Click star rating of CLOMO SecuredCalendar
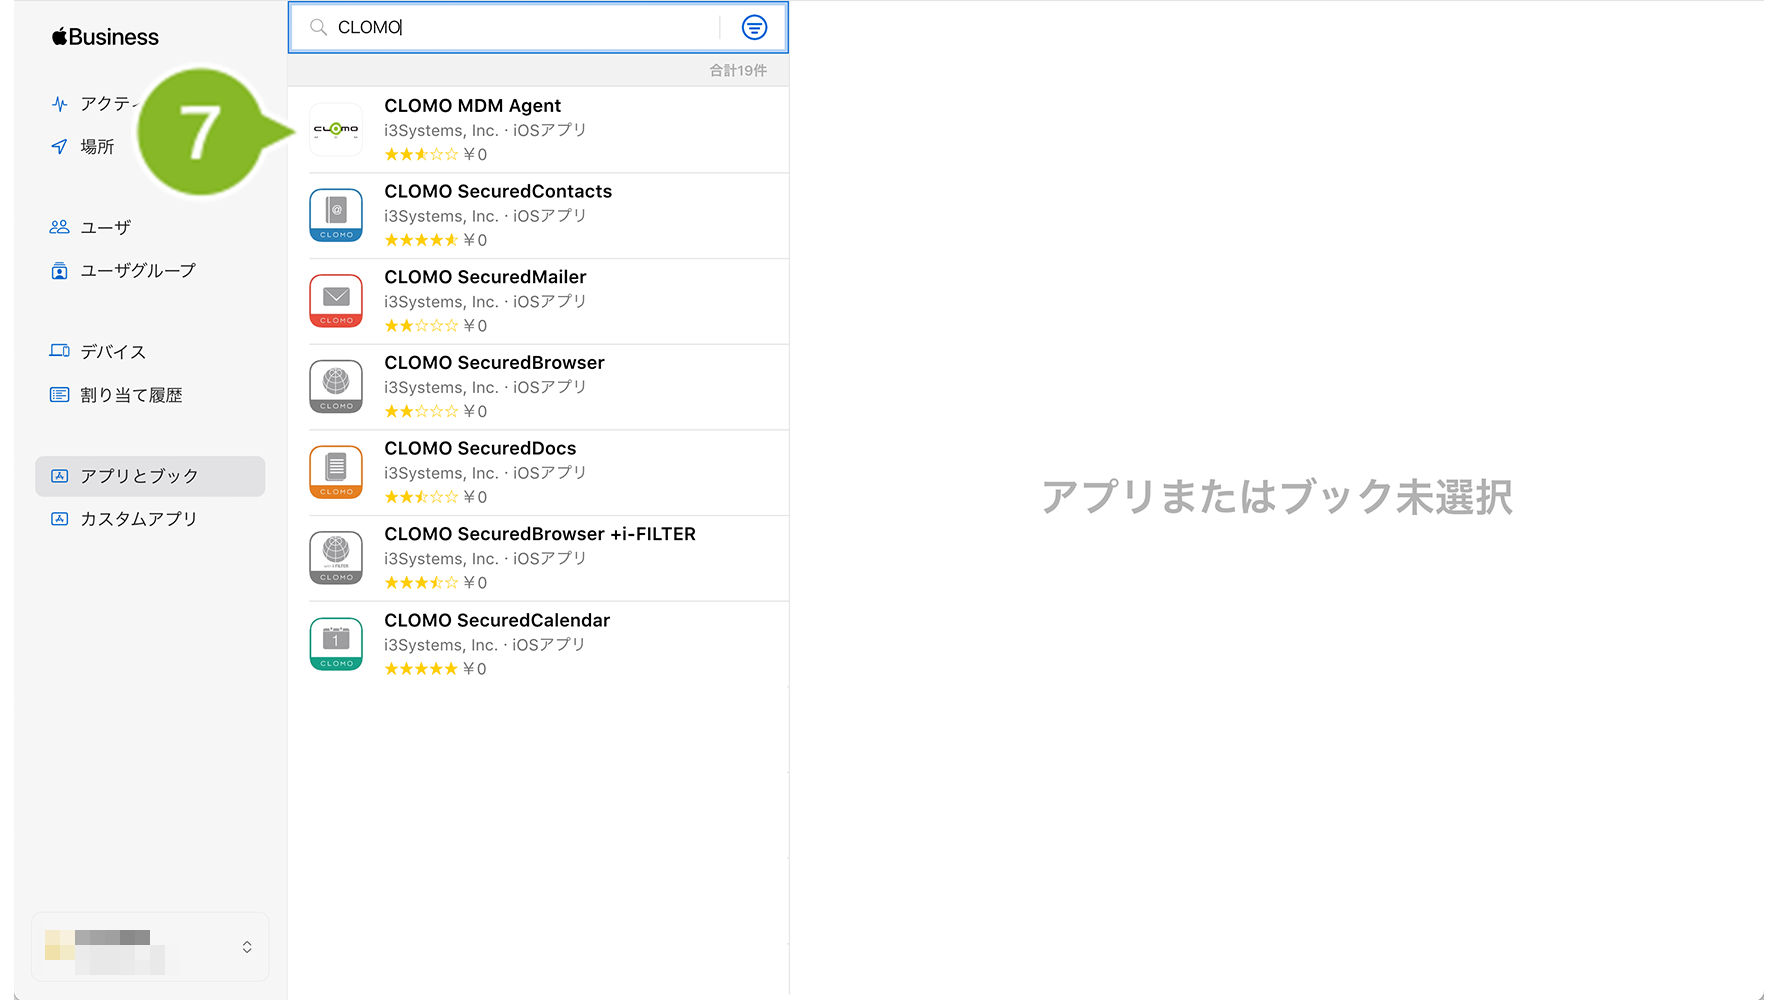 point(421,669)
